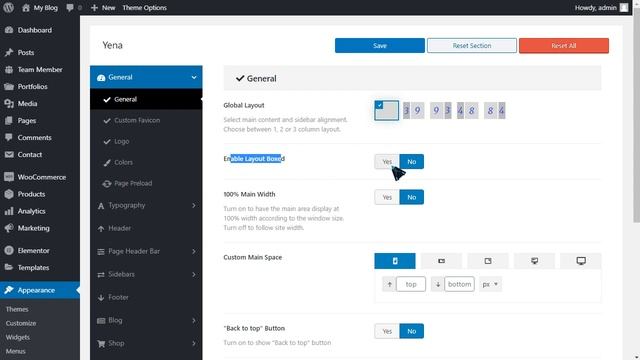Screen dimensions: 640x360
Task: Click the Analytics bar chart icon
Action: pos(9,211)
